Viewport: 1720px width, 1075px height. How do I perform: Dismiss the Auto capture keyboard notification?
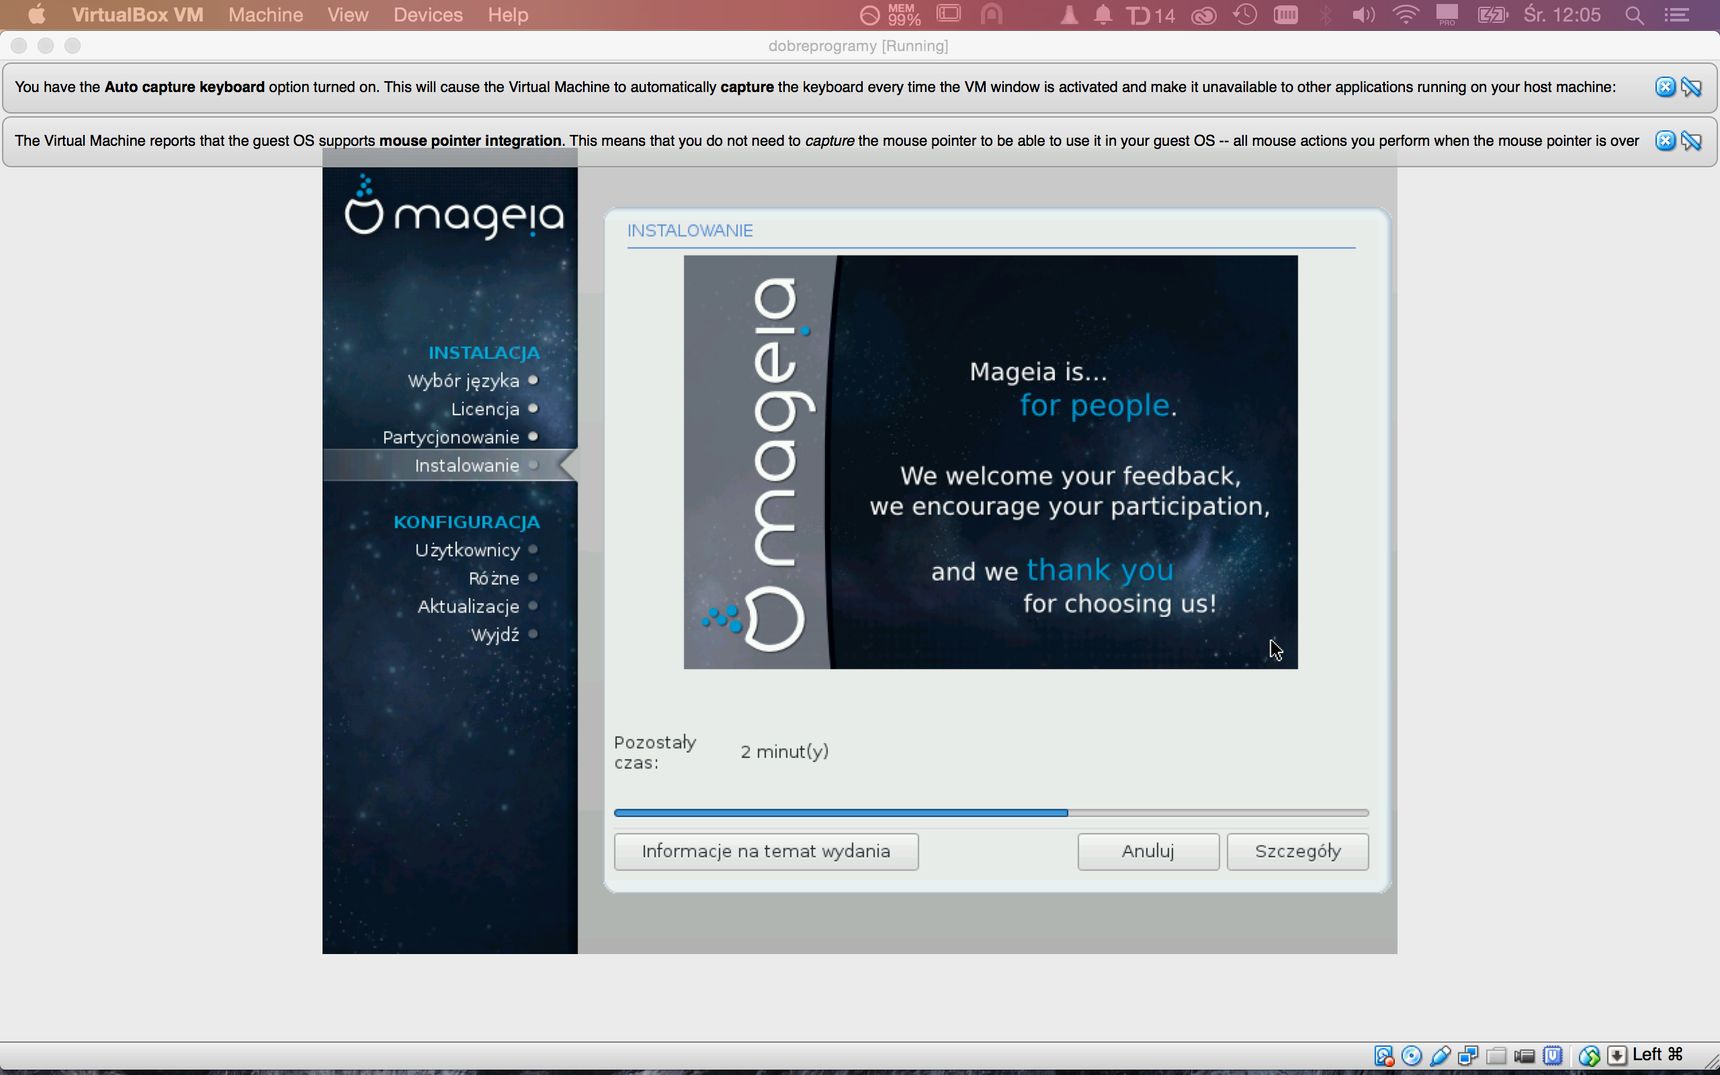pos(1665,87)
